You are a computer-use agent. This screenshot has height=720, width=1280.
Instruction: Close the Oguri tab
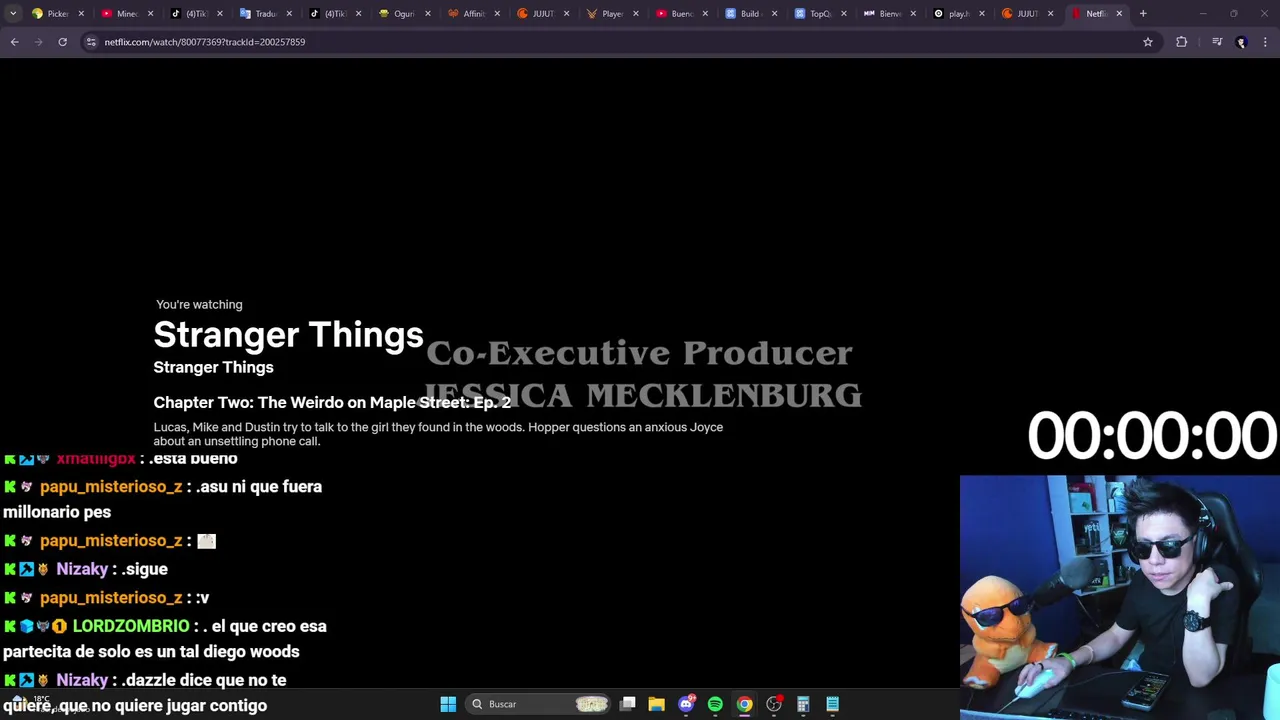(428, 14)
